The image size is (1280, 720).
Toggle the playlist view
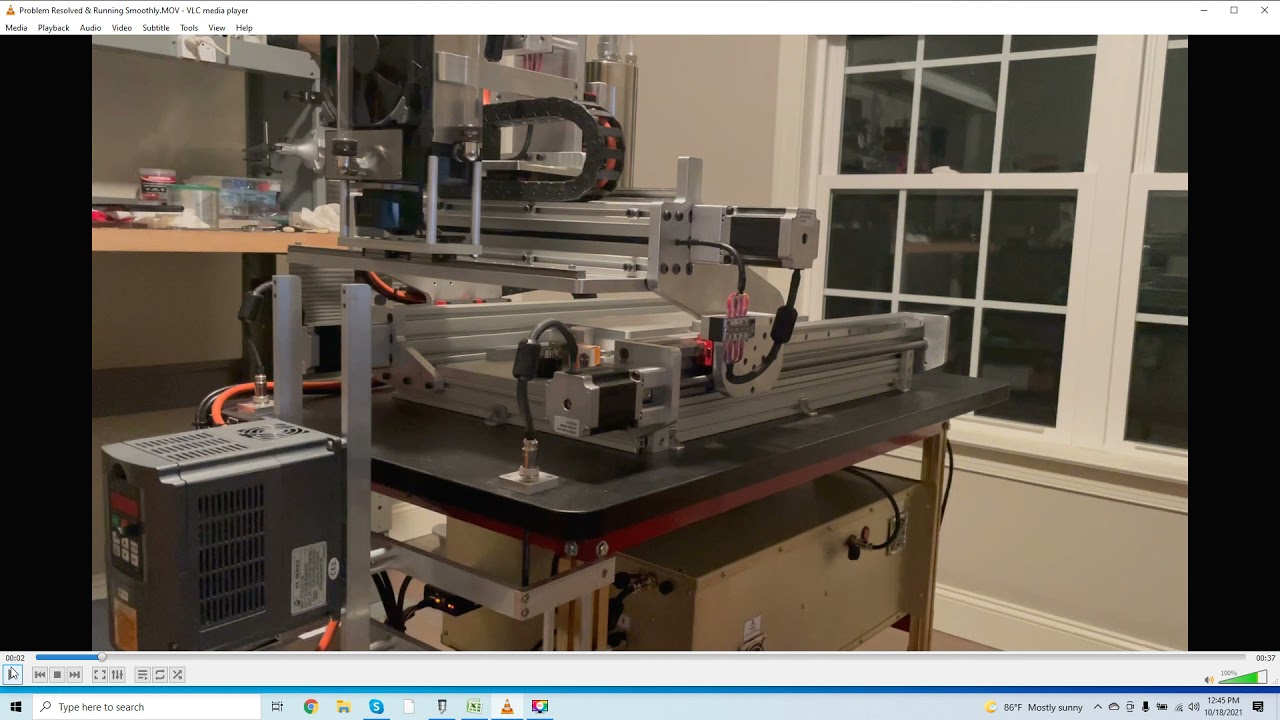pyautogui.click(x=143, y=675)
